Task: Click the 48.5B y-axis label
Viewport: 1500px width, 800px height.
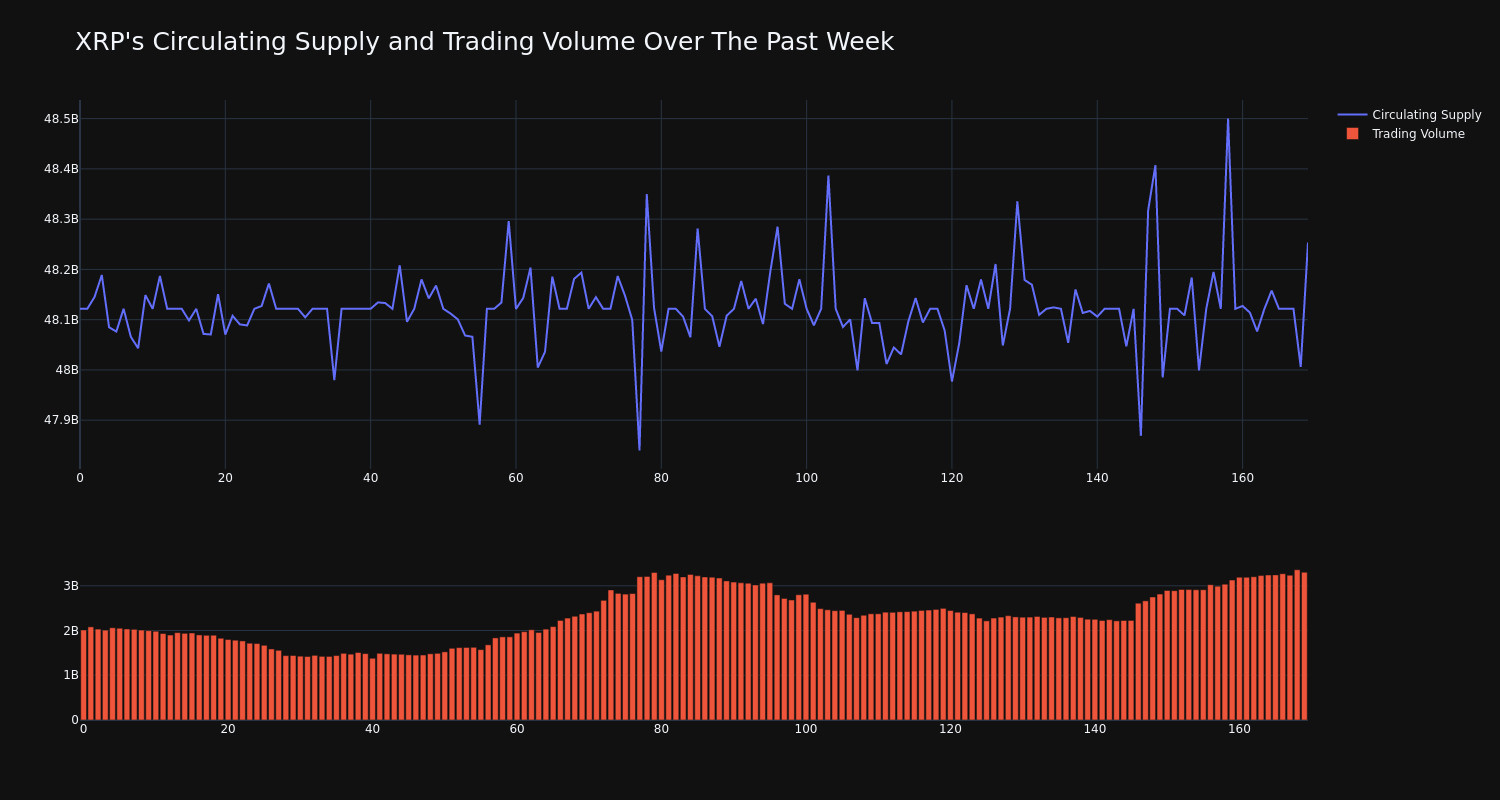Action: click(61, 119)
